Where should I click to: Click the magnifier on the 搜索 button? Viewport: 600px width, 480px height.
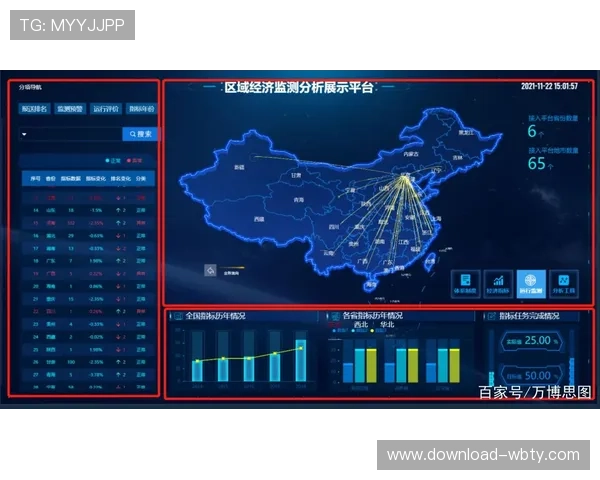point(133,134)
